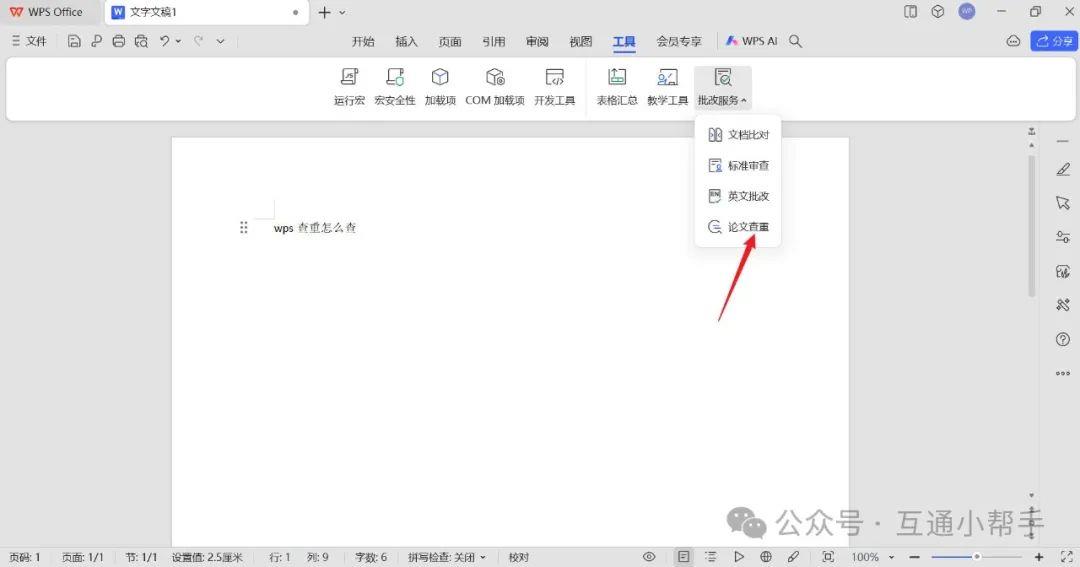1080x567 pixels.
Task: Open the Add-ins (加载项) tool
Action: point(440,86)
